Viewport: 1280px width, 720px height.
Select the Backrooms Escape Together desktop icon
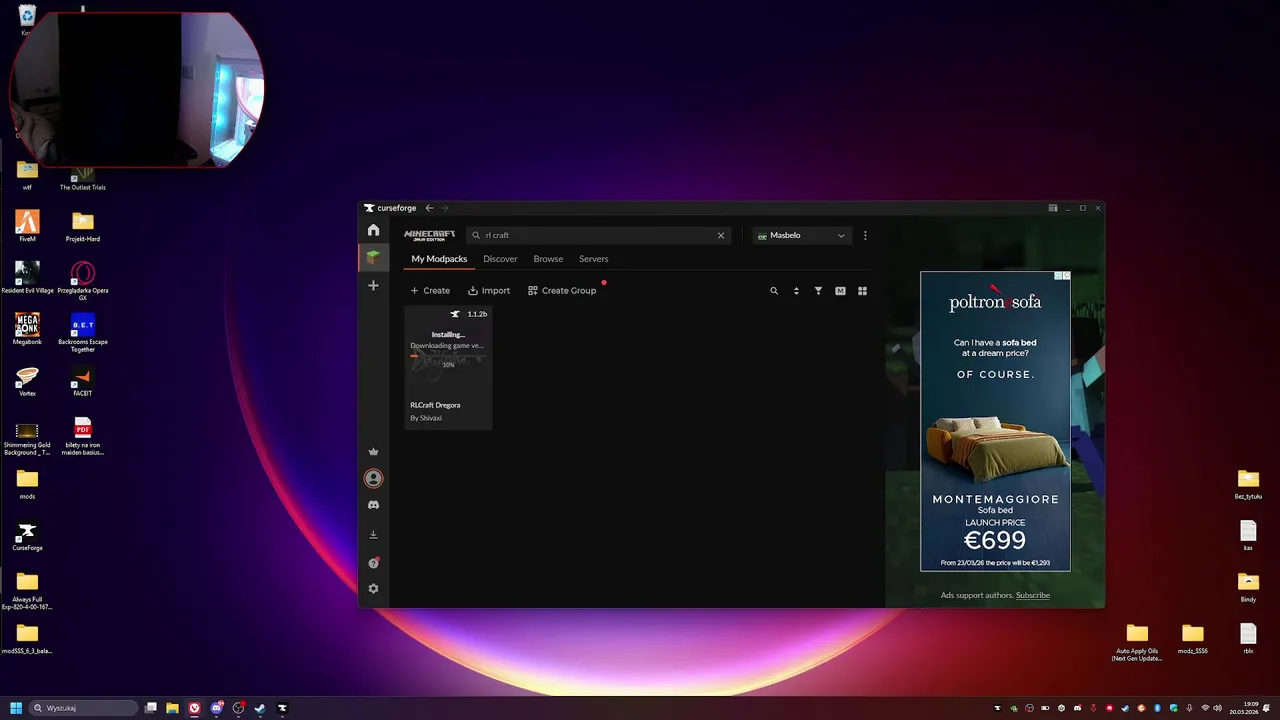(83, 334)
